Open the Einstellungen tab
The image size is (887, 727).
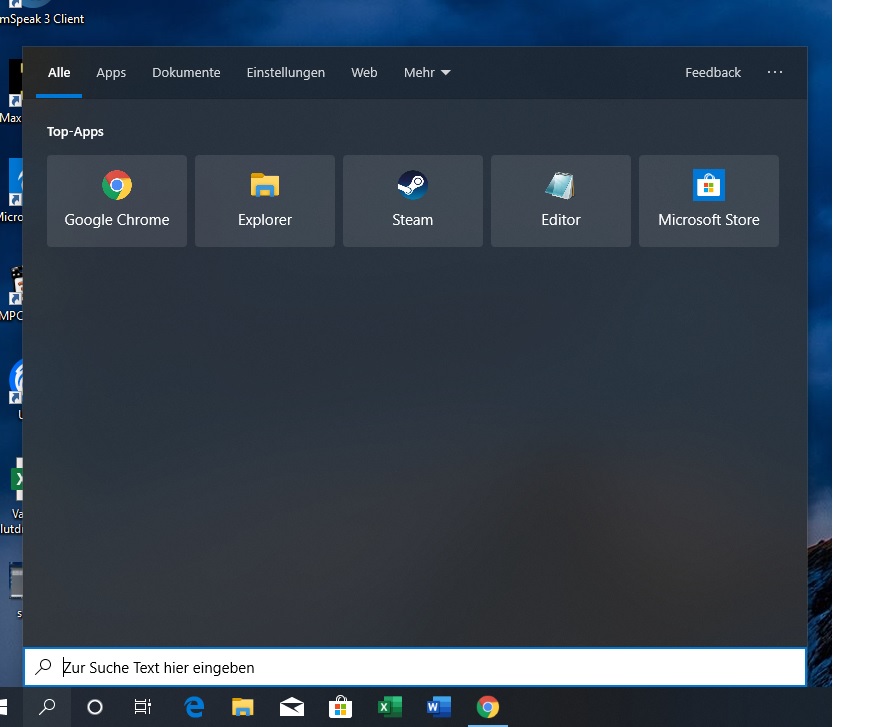coord(286,72)
